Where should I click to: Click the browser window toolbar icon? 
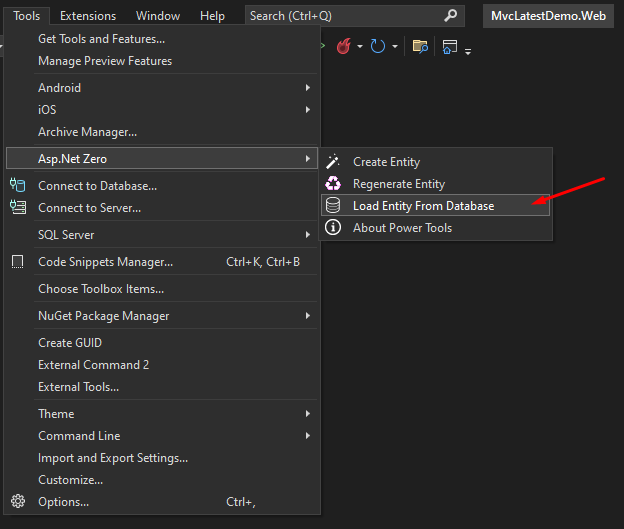click(450, 47)
